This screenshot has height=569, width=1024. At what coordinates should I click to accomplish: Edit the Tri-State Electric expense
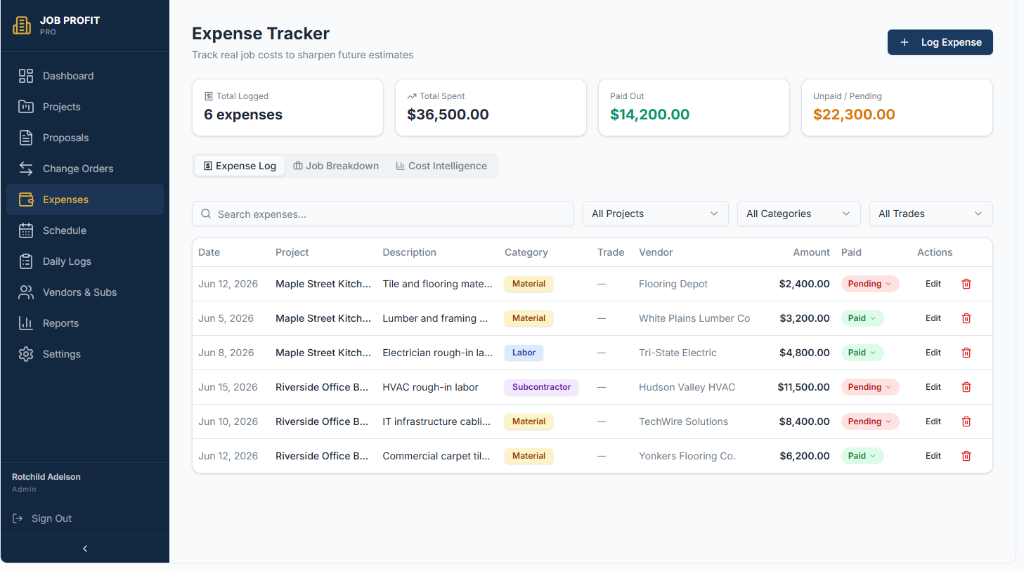pyautogui.click(x=933, y=353)
